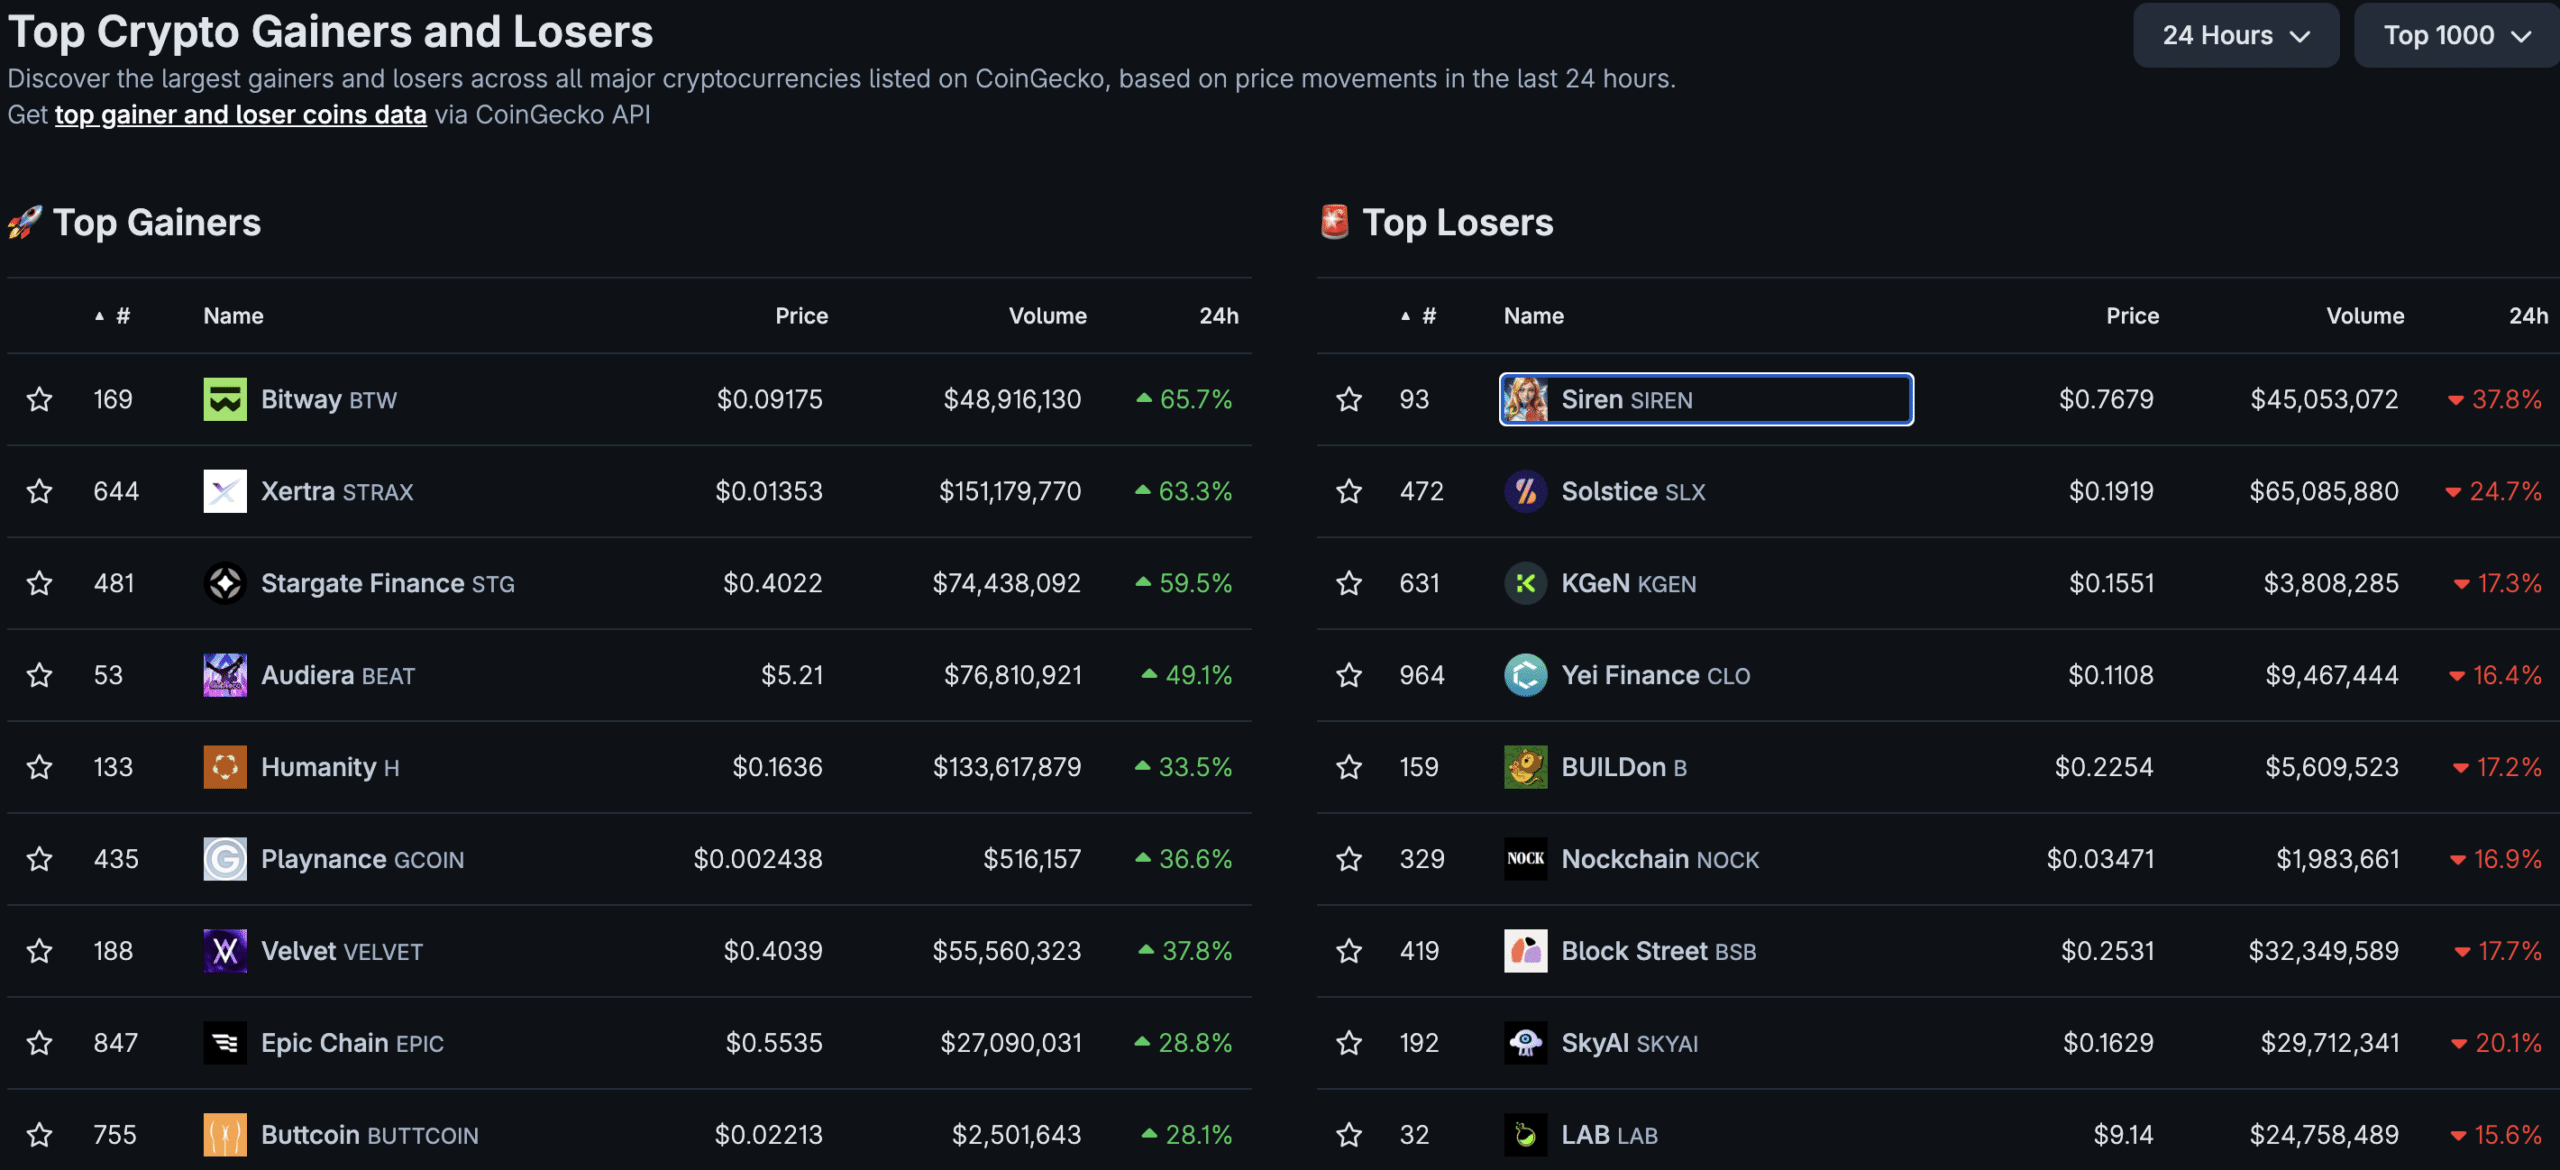Click the BUILDon B logo

pyautogui.click(x=1526, y=768)
